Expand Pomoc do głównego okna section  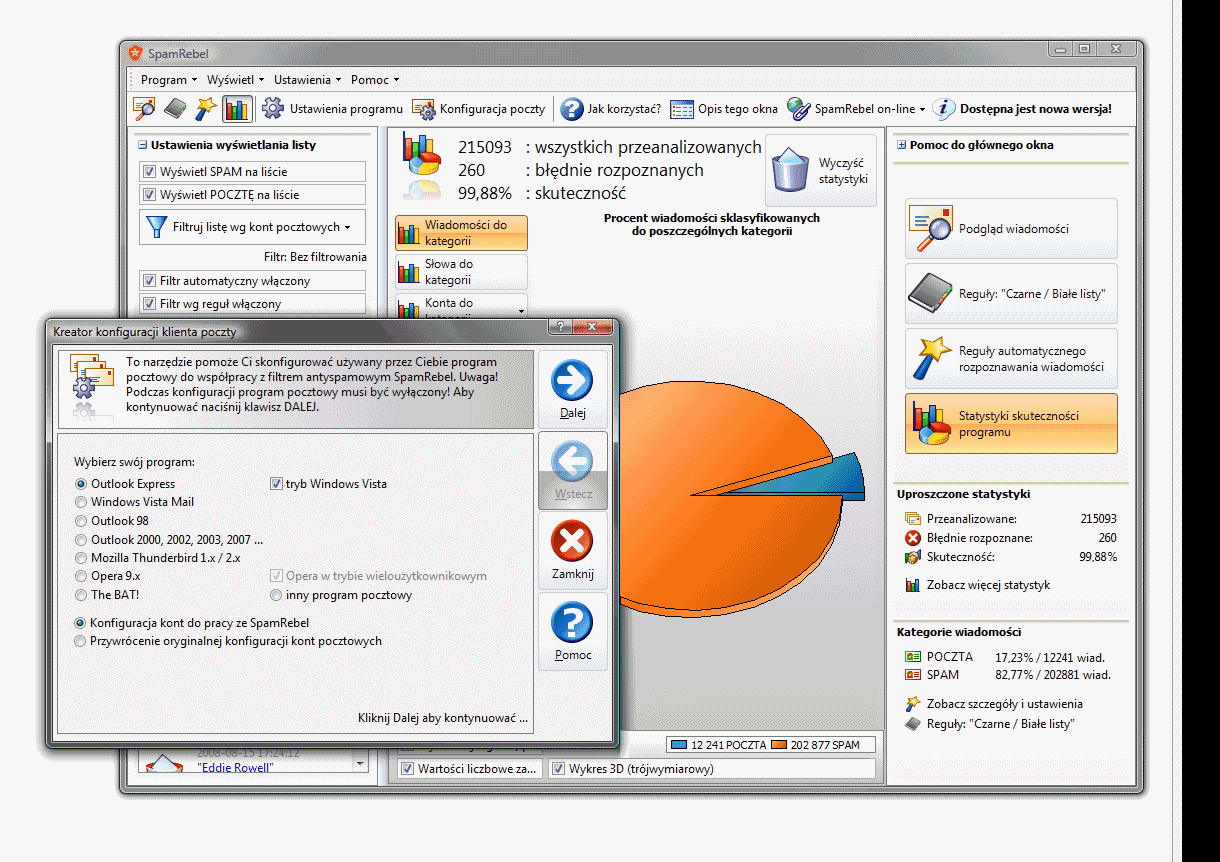(x=901, y=145)
